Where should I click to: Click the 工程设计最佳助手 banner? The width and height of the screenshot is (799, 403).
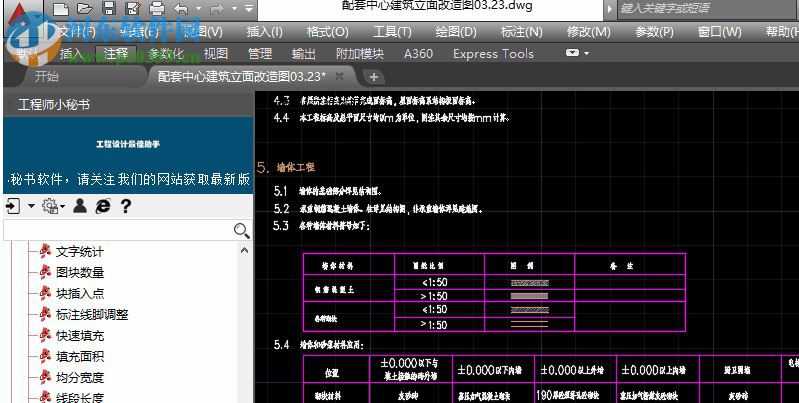point(128,145)
